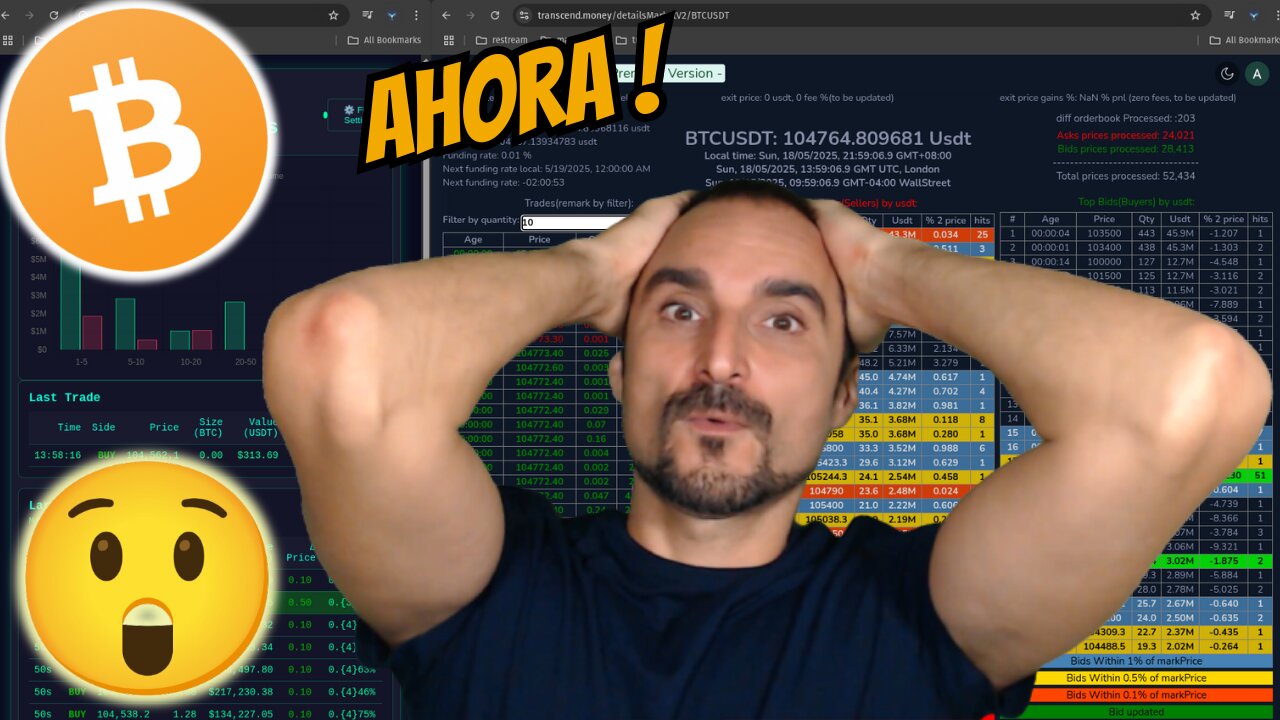The width and height of the screenshot is (1280, 720).
Task: Click 'Bids prices processed: 28,413' text
Action: click(1126, 149)
